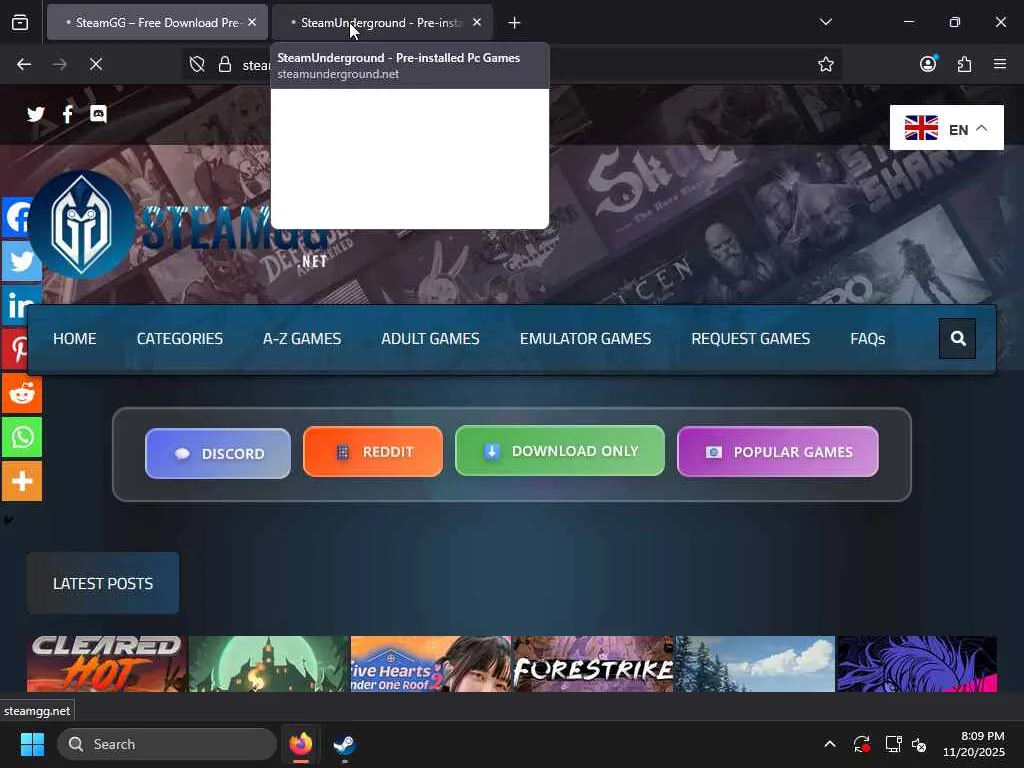Click the site security padlock icon
The width and height of the screenshot is (1024, 768).
[x=225, y=64]
